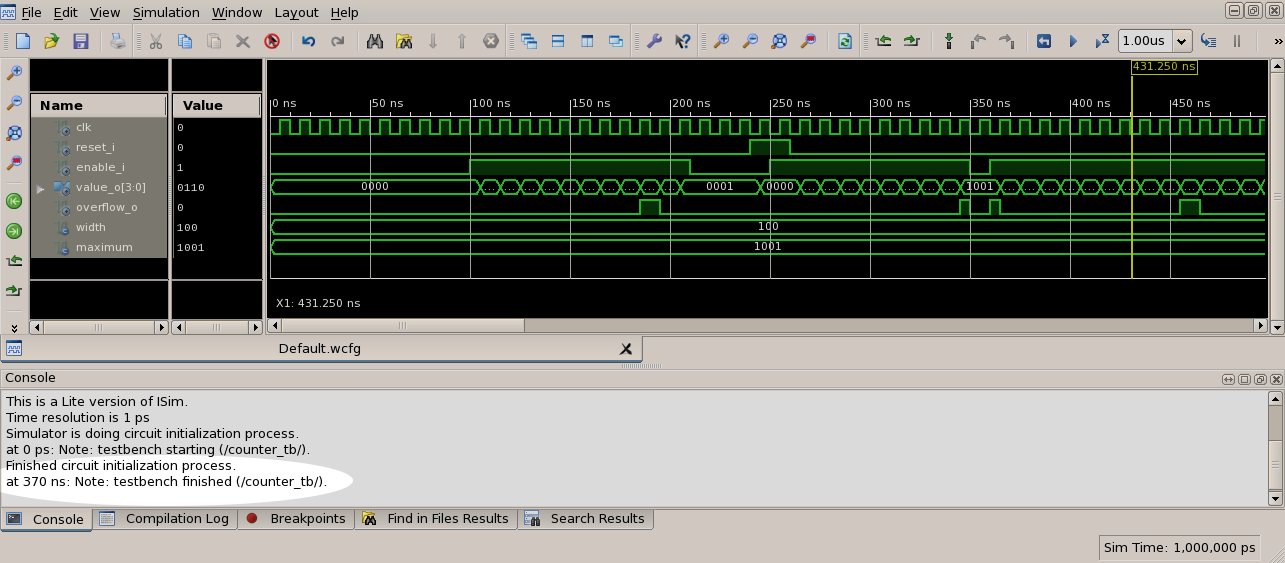Undo the last action
Screen dimensions: 1285x563
click(308, 41)
